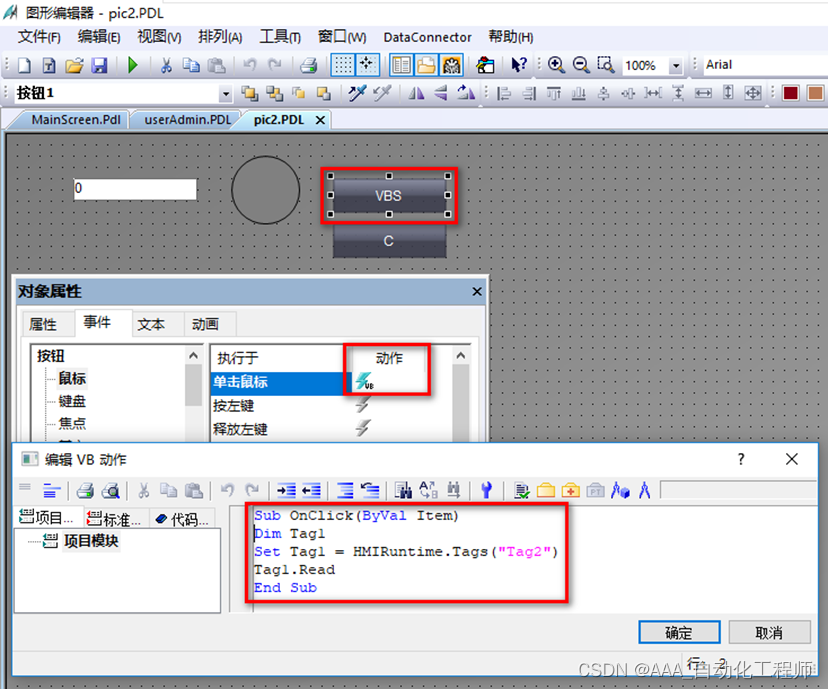Viewport: 828px width, 689px height.
Task: Open the DataConnector menu
Action: [427, 37]
